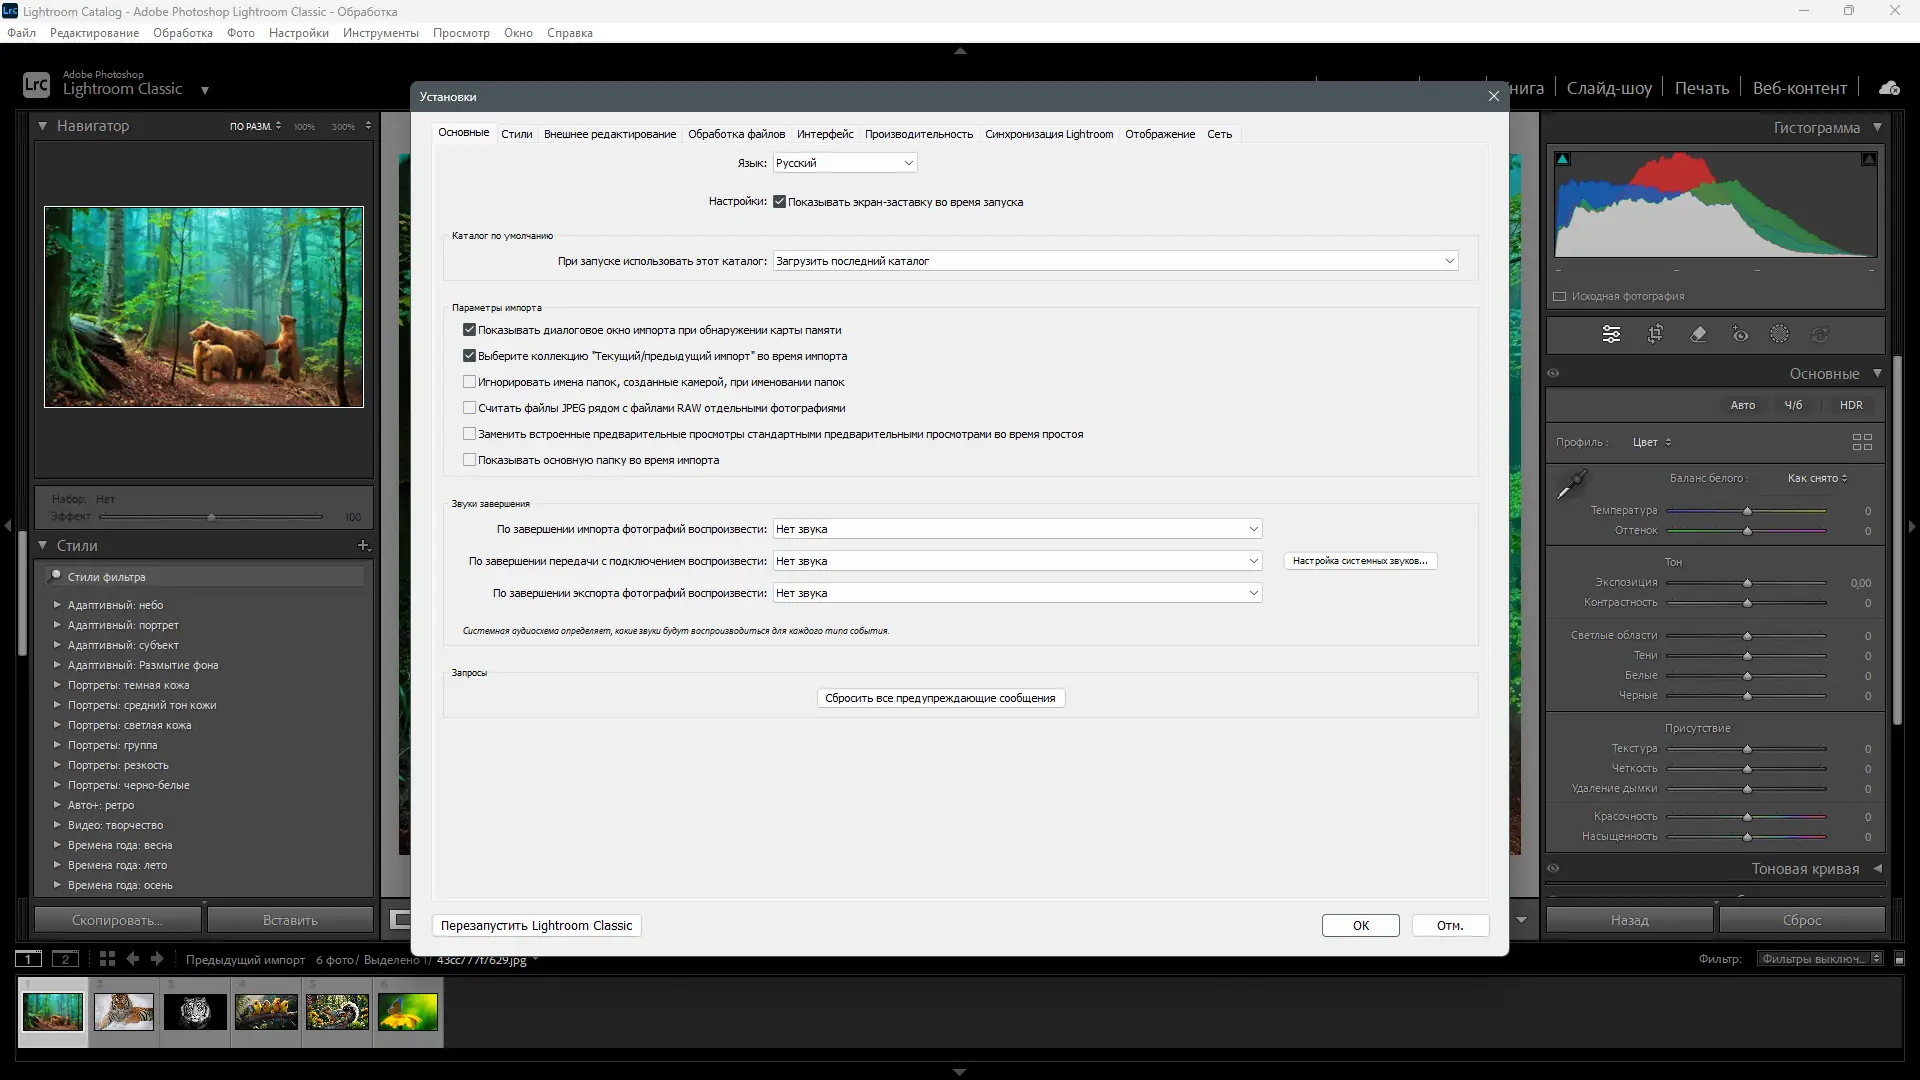Click the filmstrip grid view icon

click(x=107, y=959)
